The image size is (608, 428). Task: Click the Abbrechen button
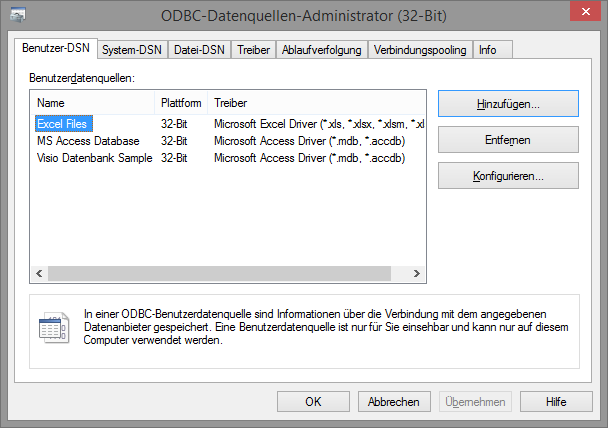[393, 401]
